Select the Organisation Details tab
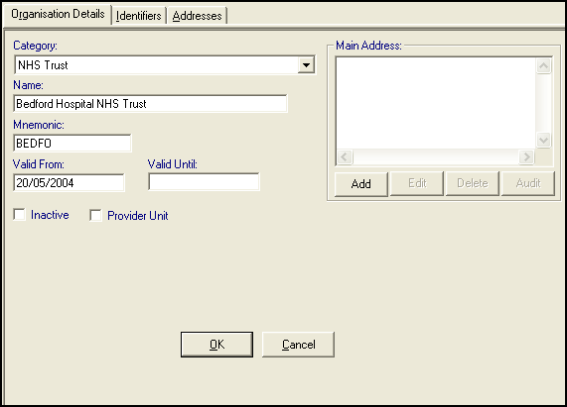The image size is (567, 407). click(57, 14)
